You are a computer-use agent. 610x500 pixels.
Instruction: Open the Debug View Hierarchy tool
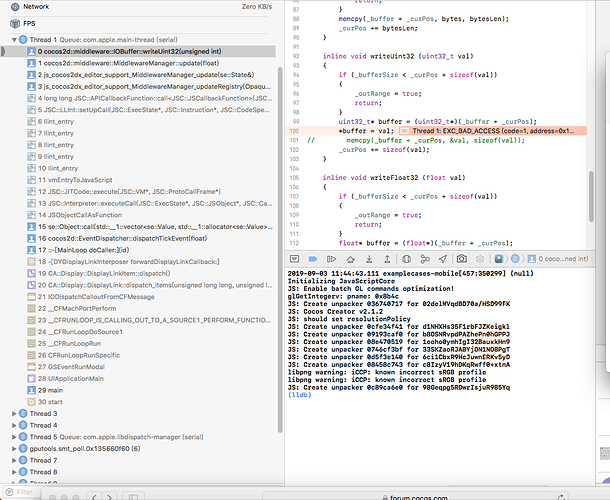(x=406, y=259)
